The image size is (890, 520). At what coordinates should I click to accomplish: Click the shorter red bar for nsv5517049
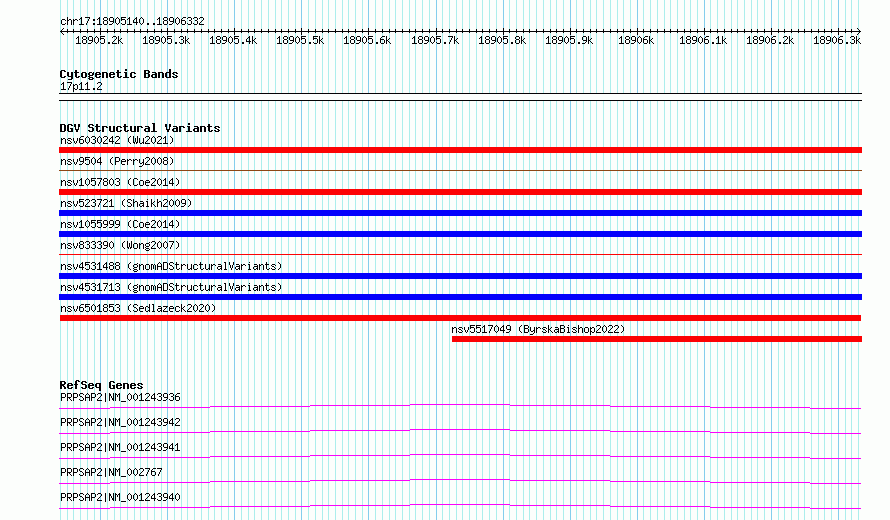point(657,339)
